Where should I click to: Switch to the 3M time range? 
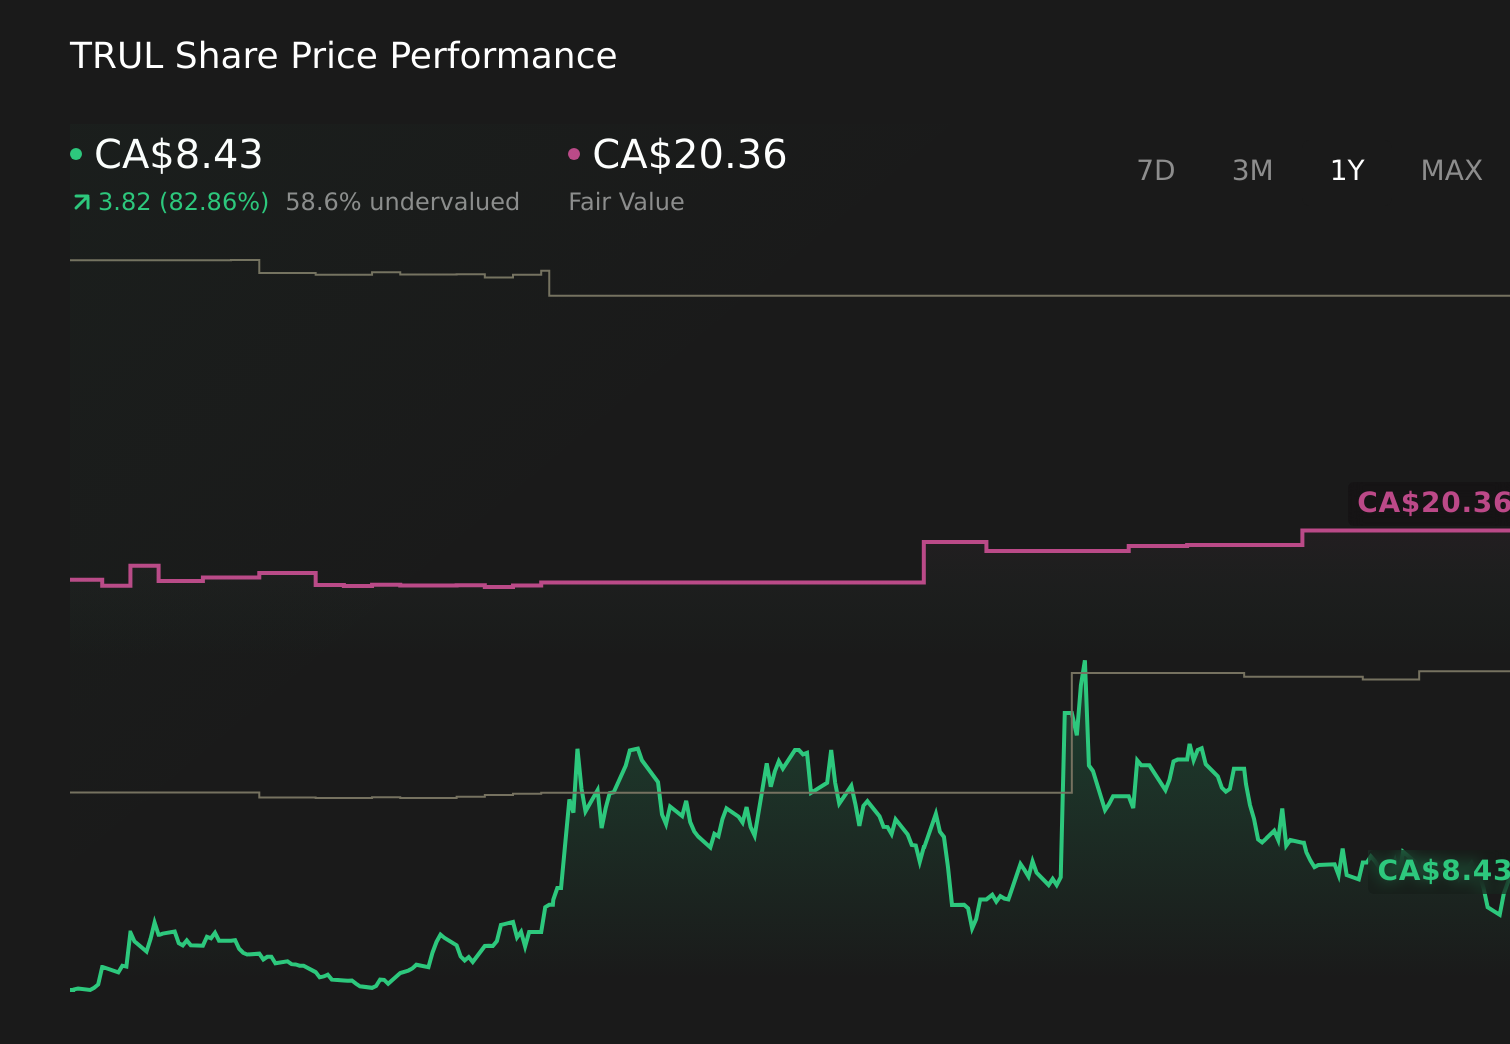1252,170
